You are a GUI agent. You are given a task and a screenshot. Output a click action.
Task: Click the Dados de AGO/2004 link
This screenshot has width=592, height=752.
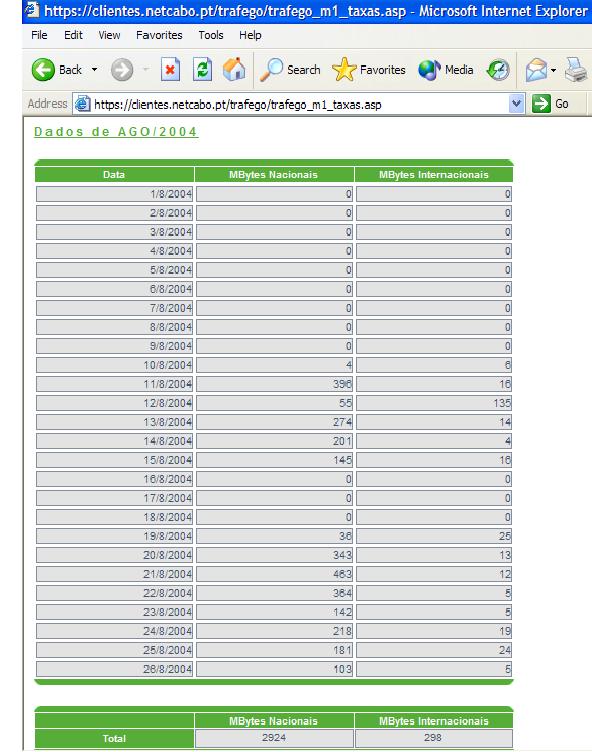[116, 132]
